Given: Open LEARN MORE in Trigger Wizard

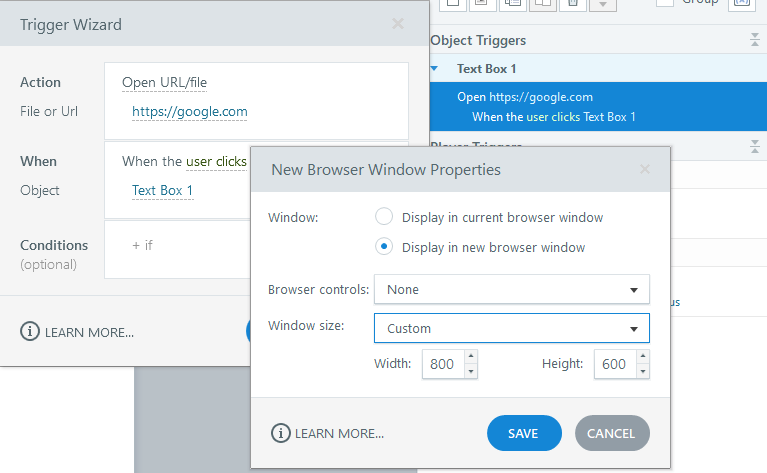Looking at the screenshot, I should (89, 333).
